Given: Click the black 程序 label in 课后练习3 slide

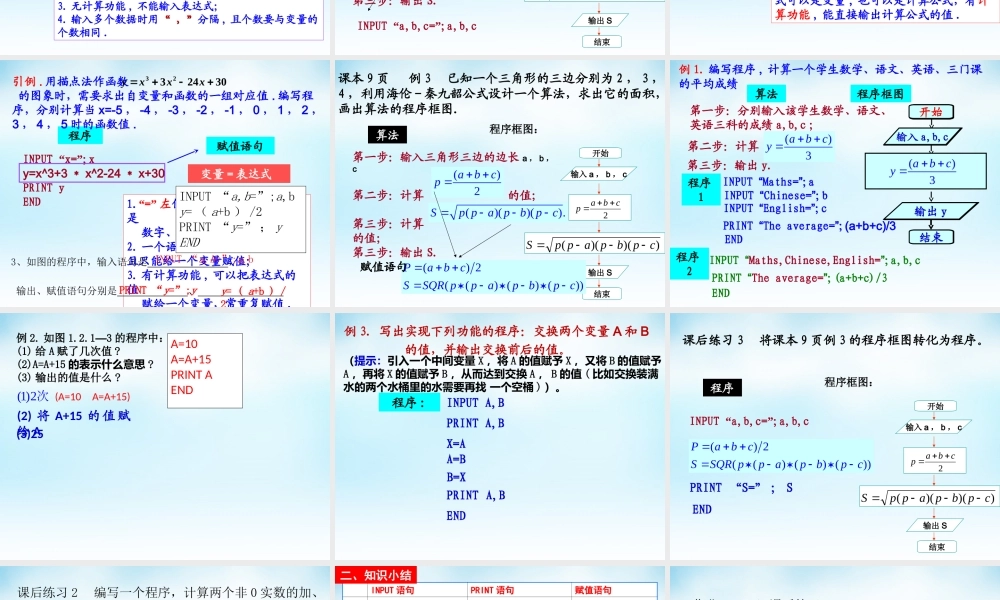Looking at the screenshot, I should (722, 388).
